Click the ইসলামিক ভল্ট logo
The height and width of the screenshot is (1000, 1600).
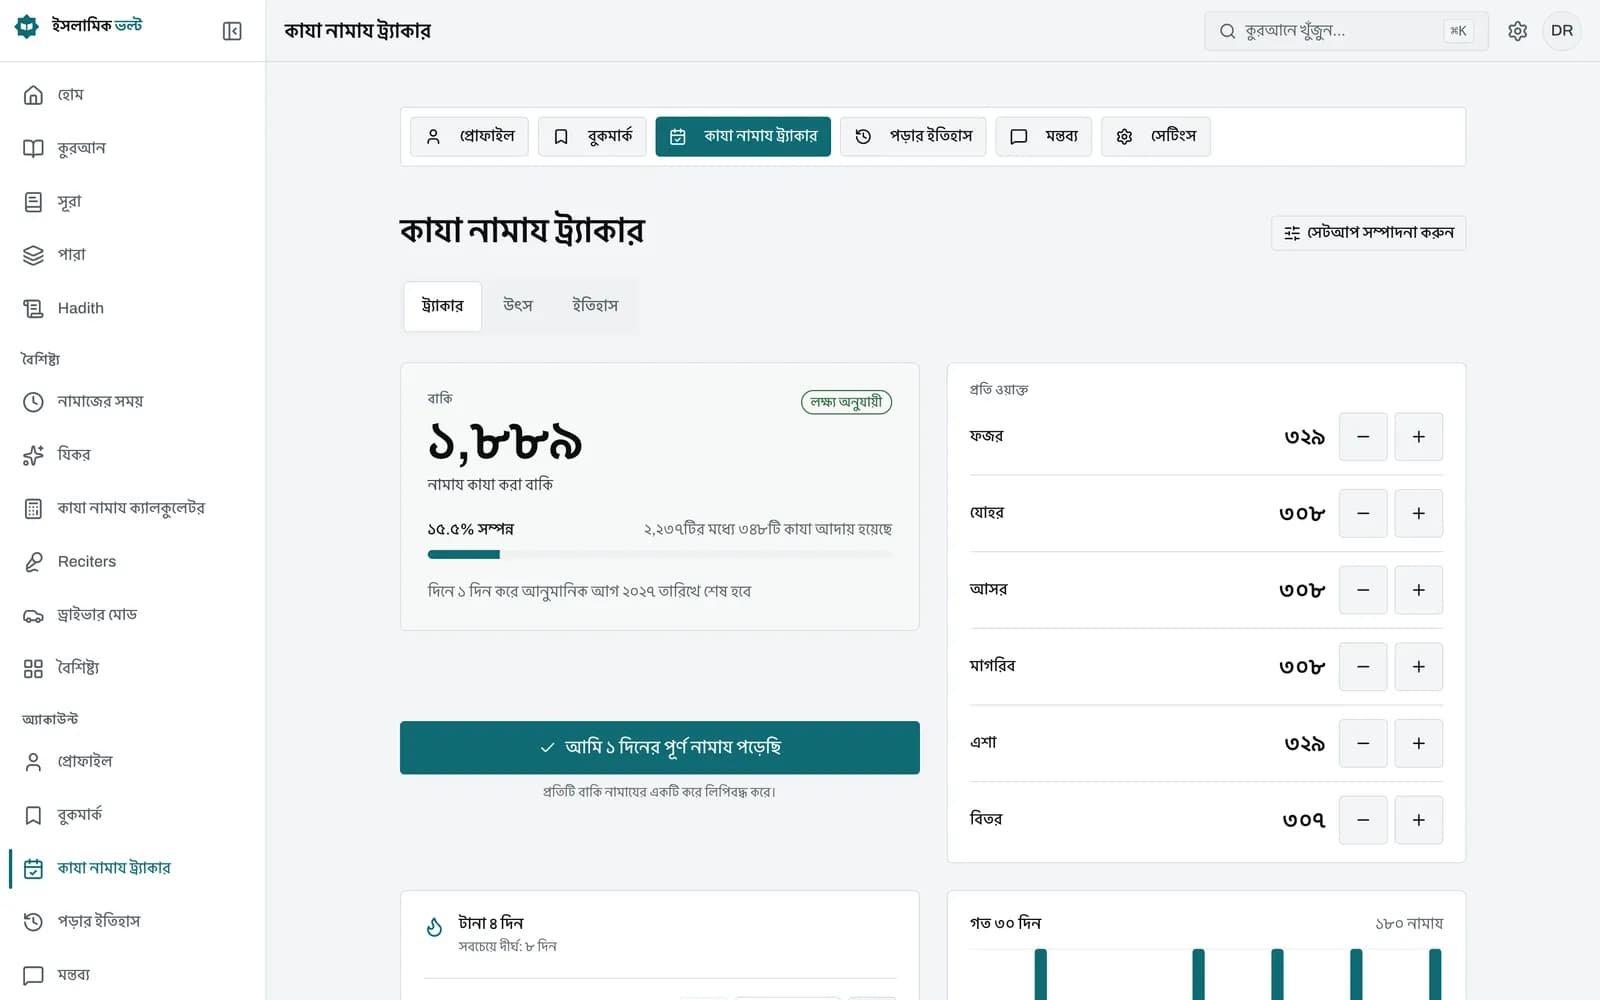pos(79,26)
